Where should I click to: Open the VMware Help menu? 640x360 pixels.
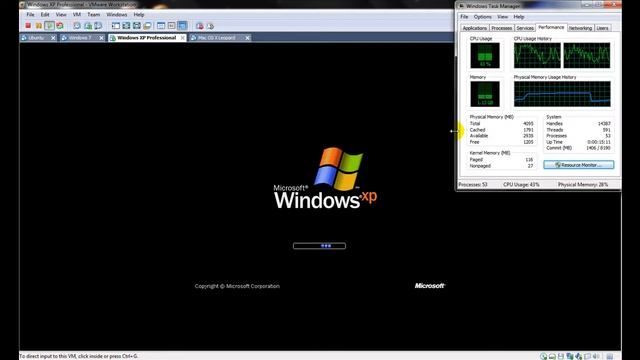tap(139, 14)
